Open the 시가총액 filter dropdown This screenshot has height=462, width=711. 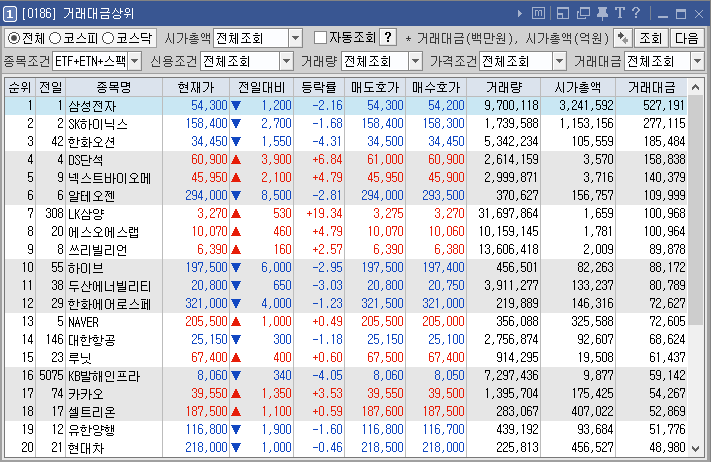click(295, 38)
